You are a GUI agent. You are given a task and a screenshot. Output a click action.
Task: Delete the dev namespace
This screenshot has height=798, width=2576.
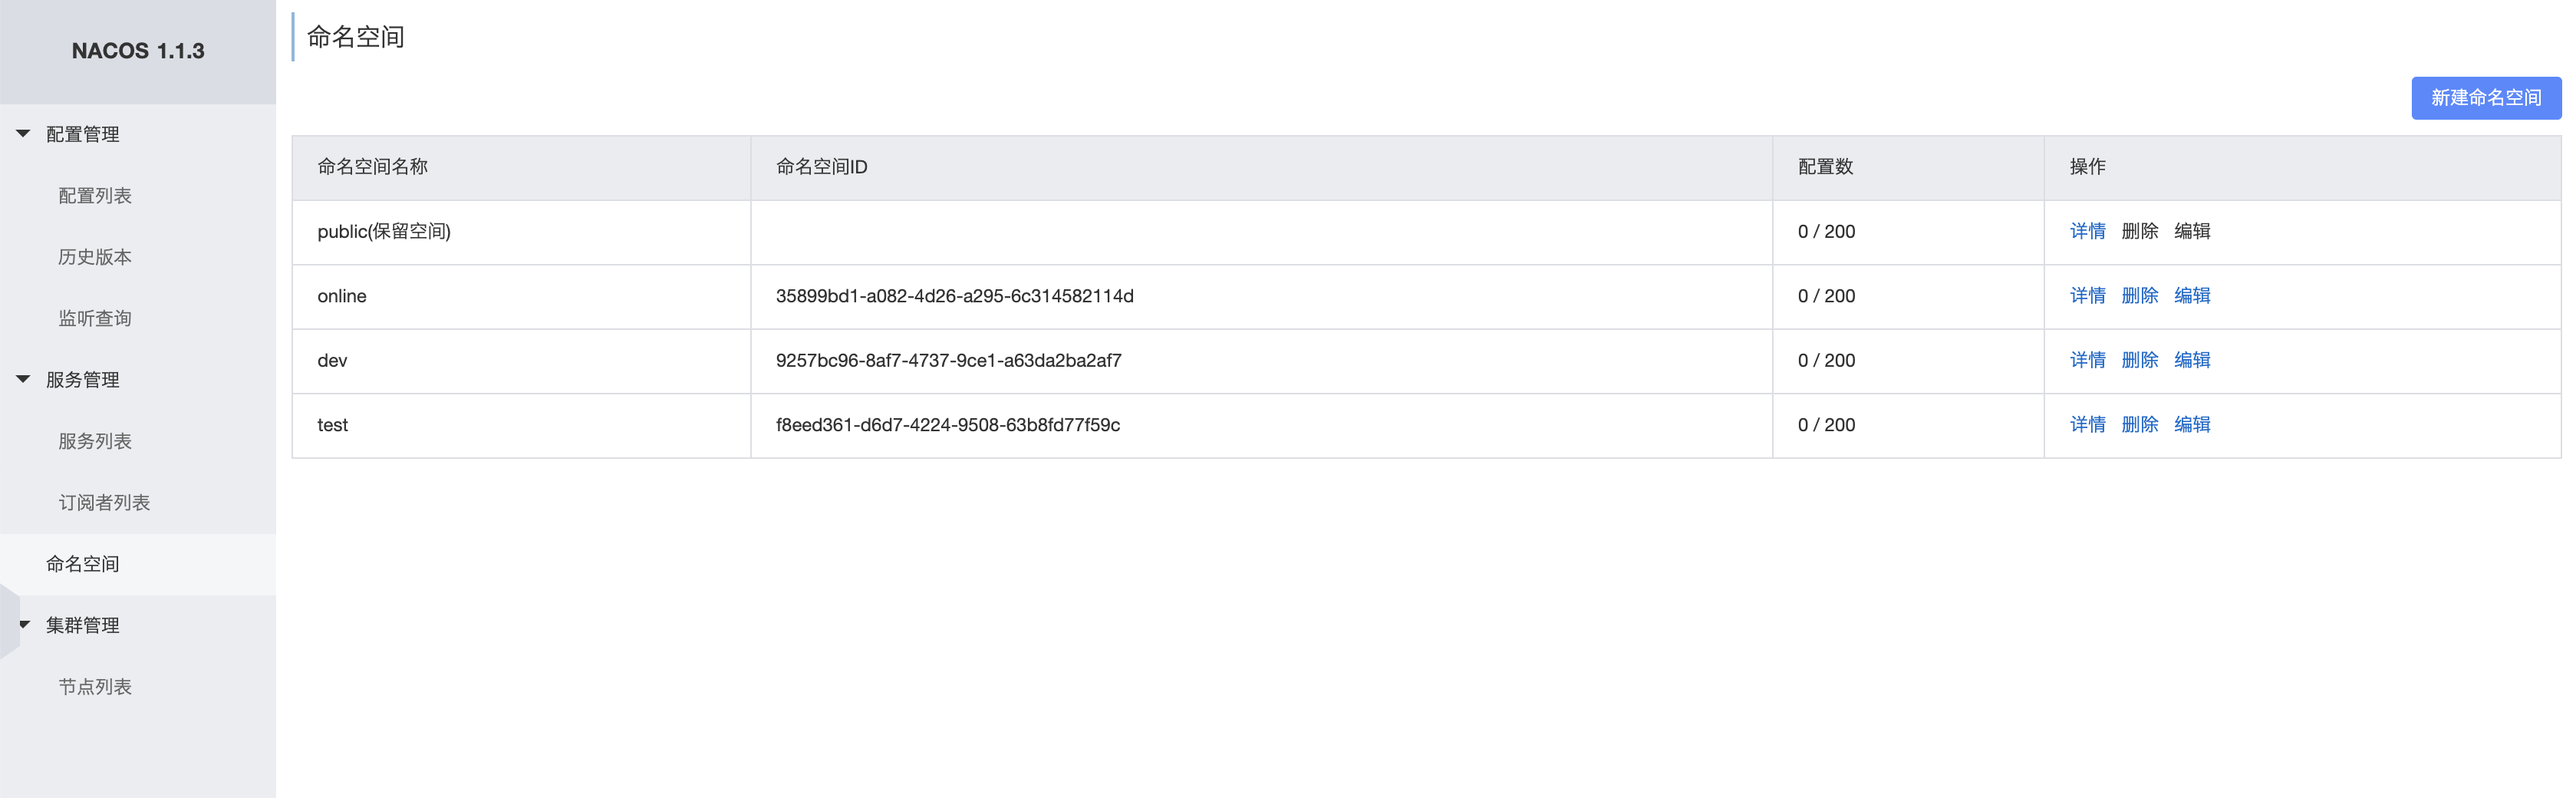(x=2139, y=360)
